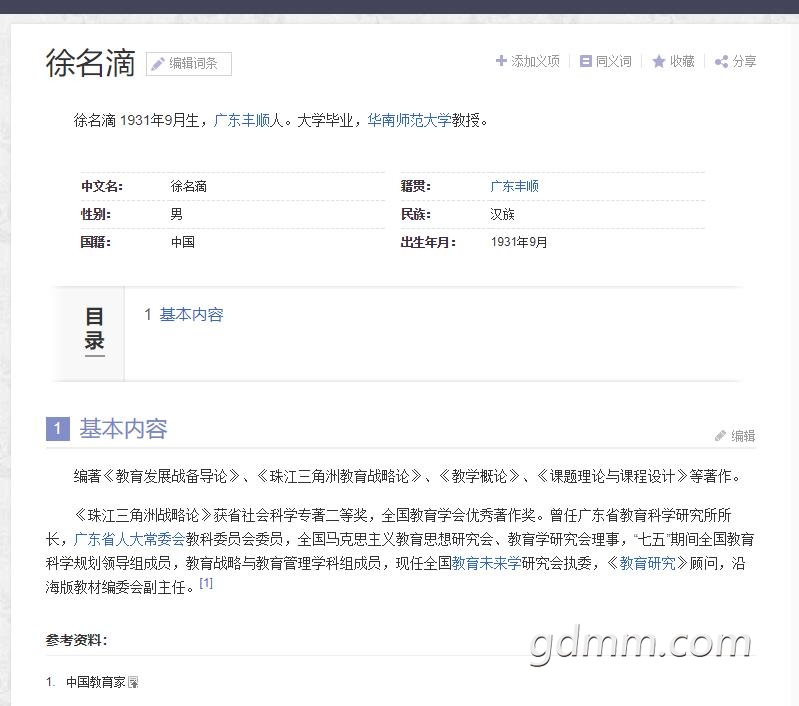Follow the 华南师范大学 hyperlink
Image resolution: width=799 pixels, height=706 pixels.
pos(409,121)
